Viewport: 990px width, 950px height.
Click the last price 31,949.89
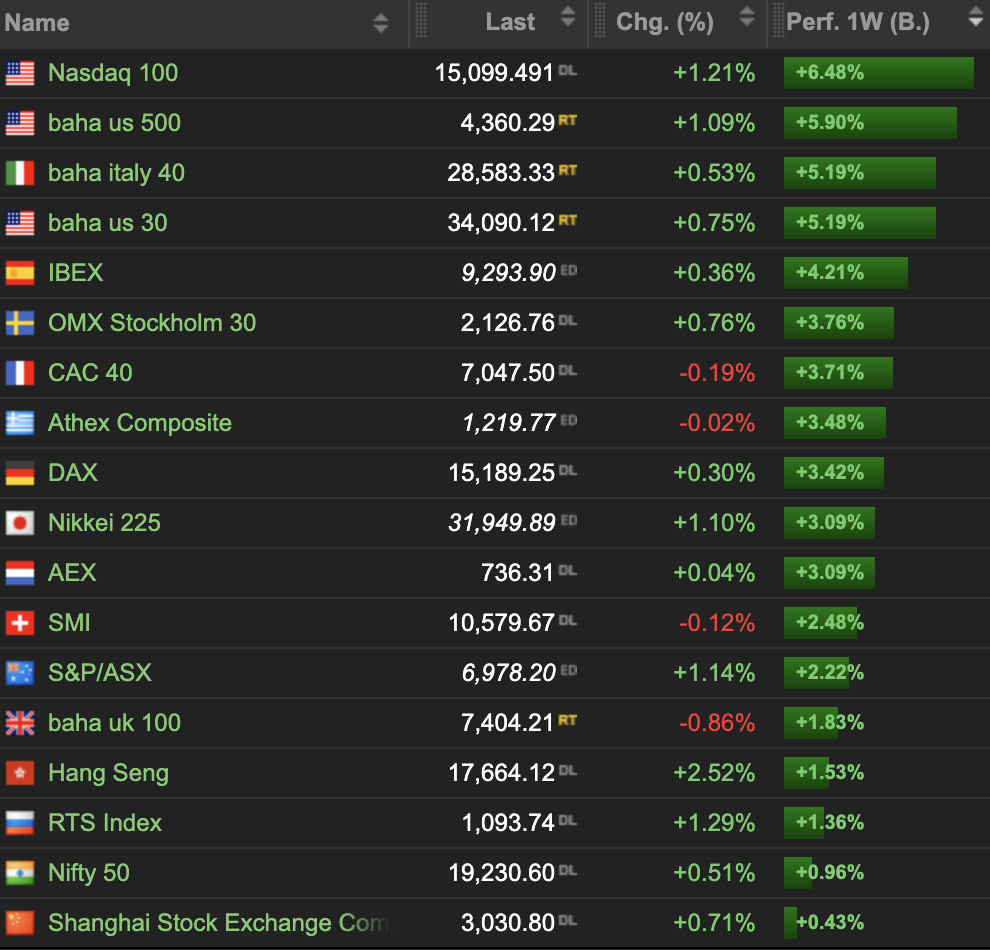click(502, 523)
